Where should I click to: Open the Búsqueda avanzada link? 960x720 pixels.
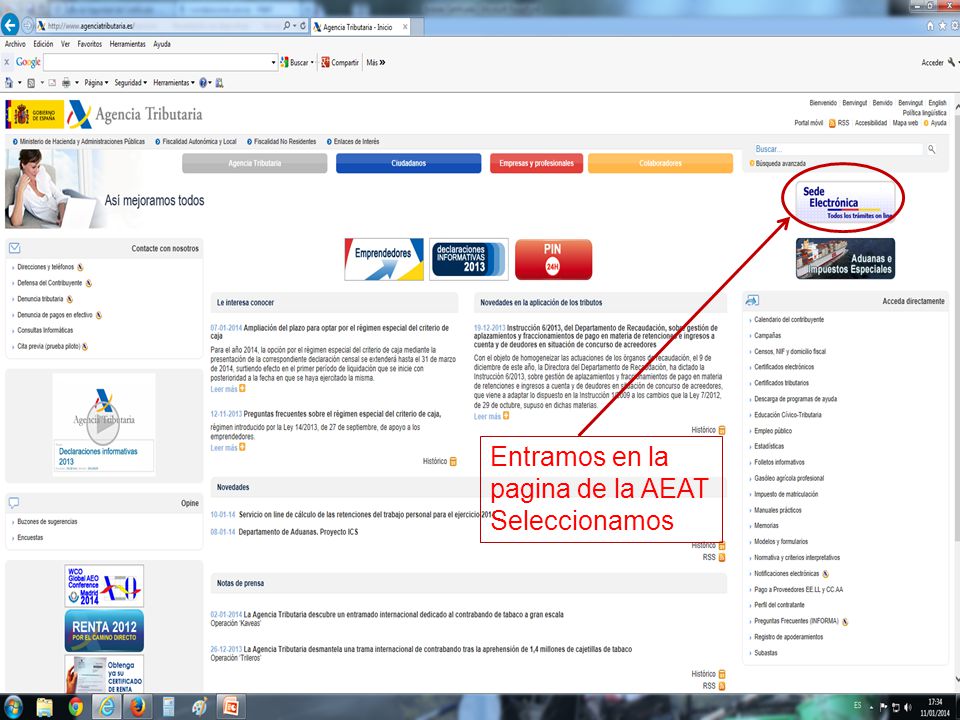780,163
